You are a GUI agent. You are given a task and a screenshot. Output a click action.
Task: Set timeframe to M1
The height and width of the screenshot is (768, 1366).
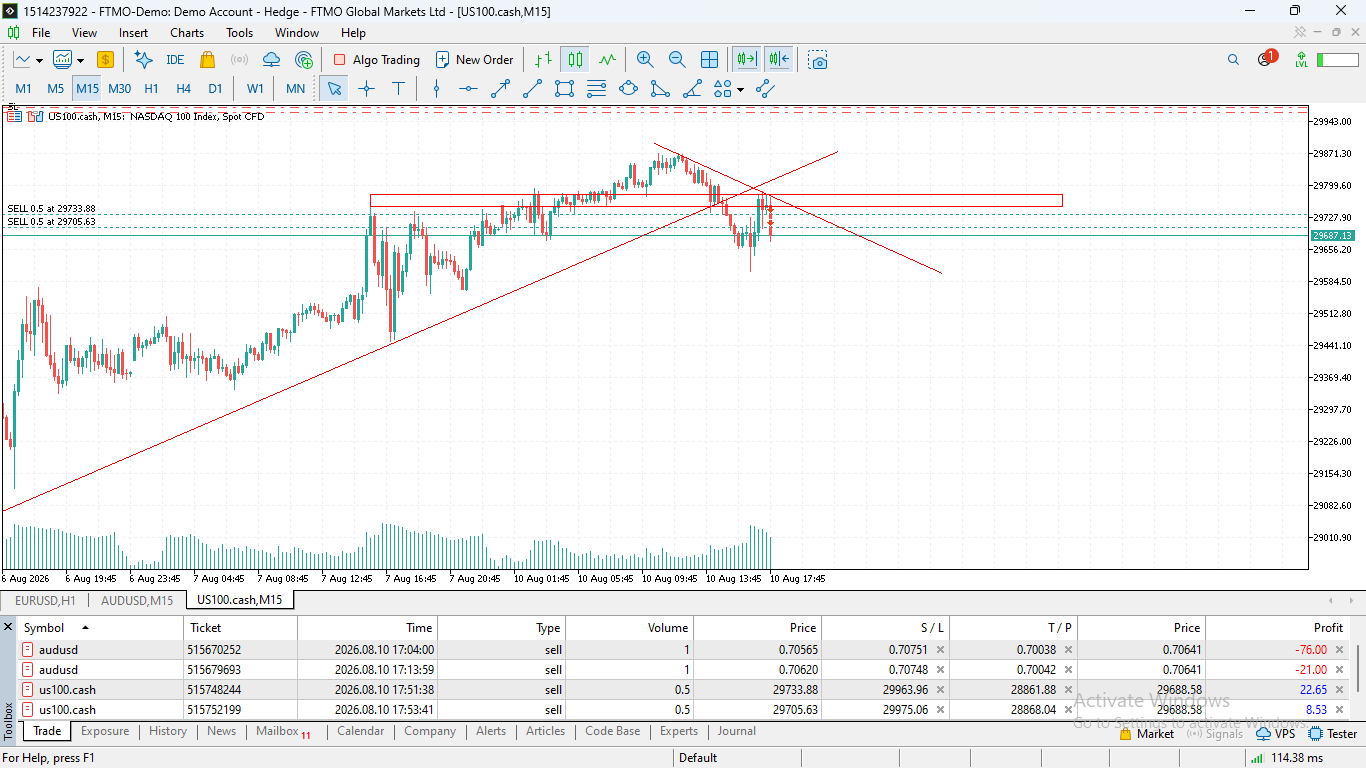click(x=23, y=89)
